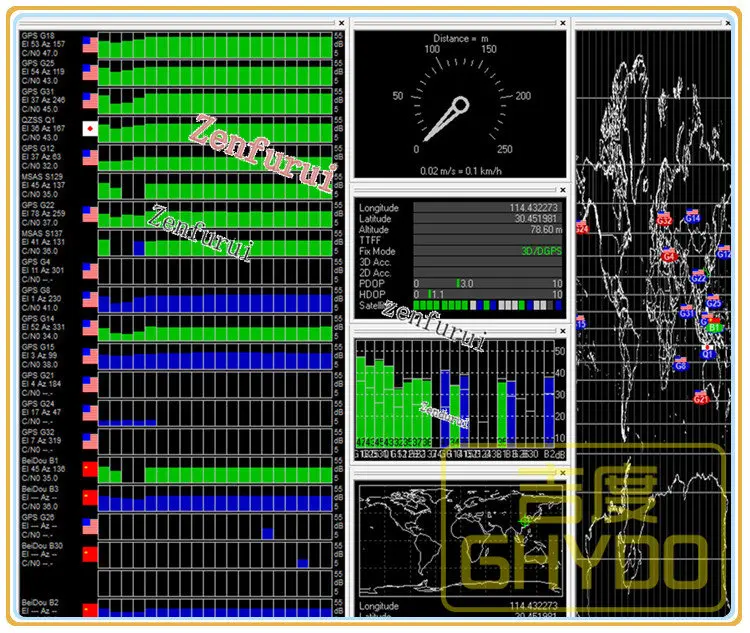The image size is (750, 633).
Task: Click the Latitude value 30.451981 in data panel
Action: coord(535,219)
